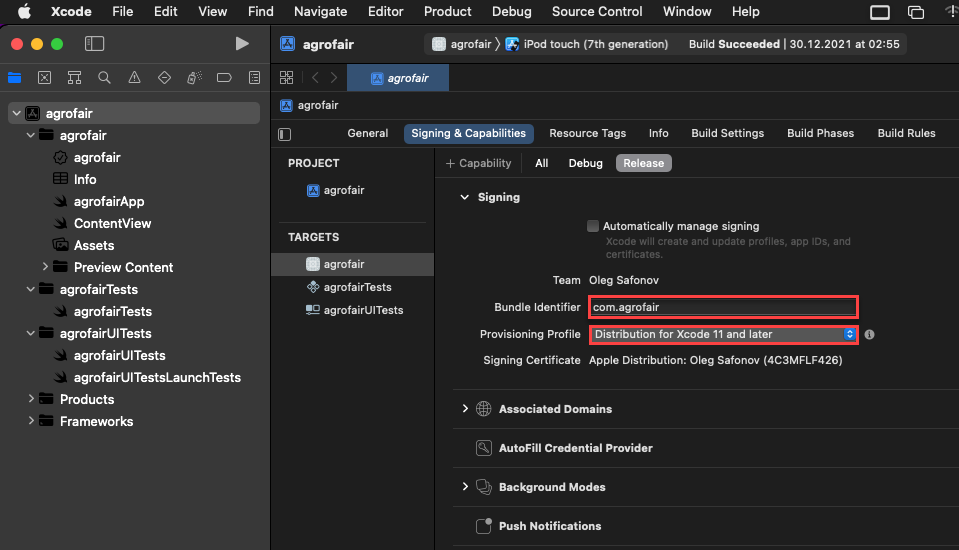Open the Test navigator diamond icon

pyautogui.click(x=165, y=78)
